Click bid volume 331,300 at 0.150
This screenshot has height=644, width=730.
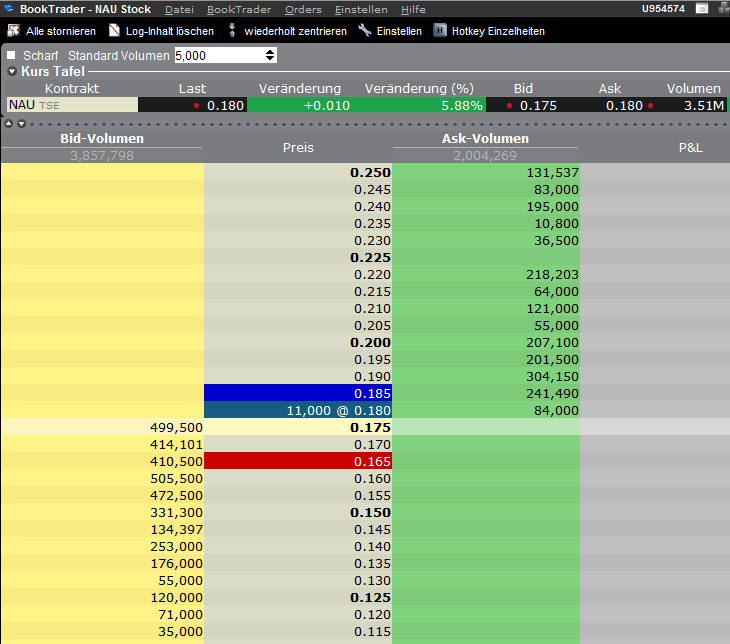tap(176, 512)
